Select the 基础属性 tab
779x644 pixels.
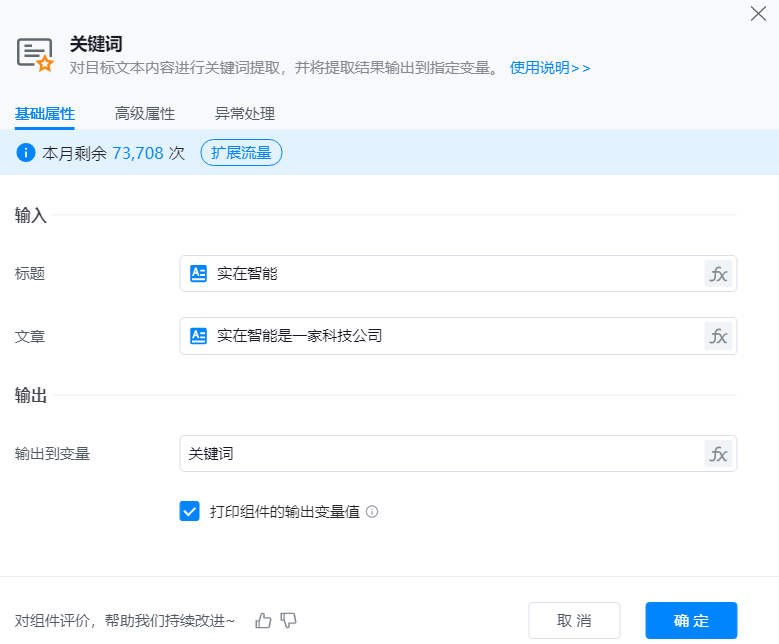[45, 114]
